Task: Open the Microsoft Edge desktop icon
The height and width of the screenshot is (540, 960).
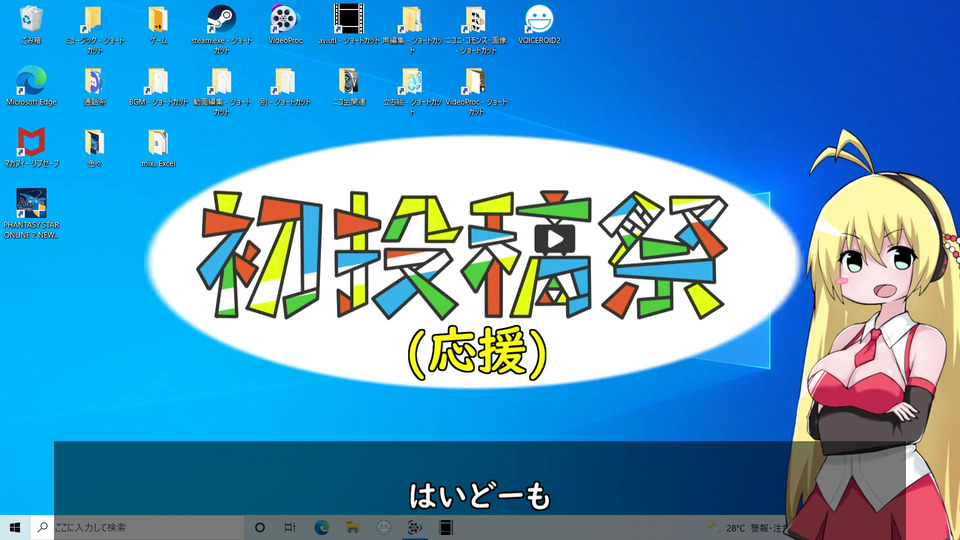Action: tap(31, 81)
